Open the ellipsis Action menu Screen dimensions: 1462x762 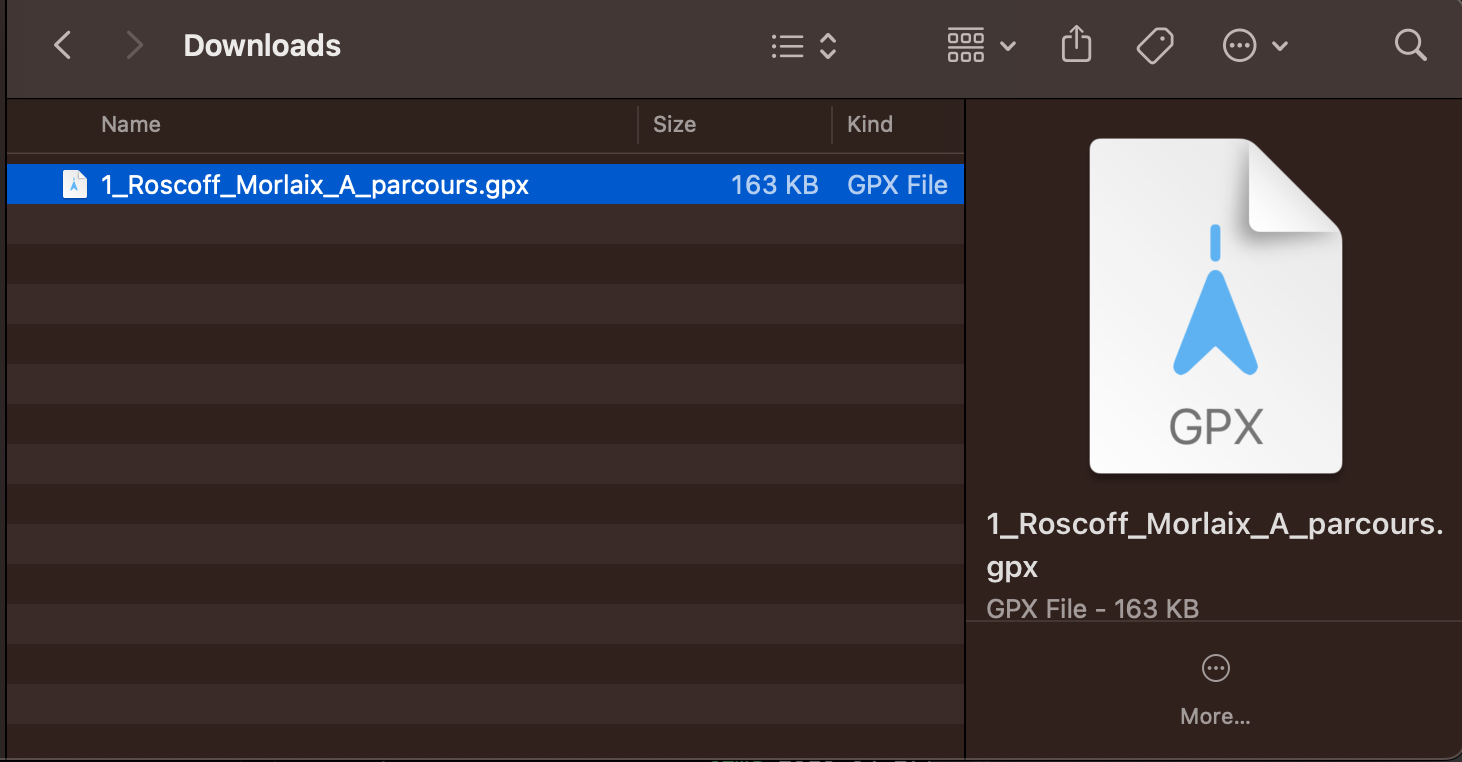[x=1255, y=46]
